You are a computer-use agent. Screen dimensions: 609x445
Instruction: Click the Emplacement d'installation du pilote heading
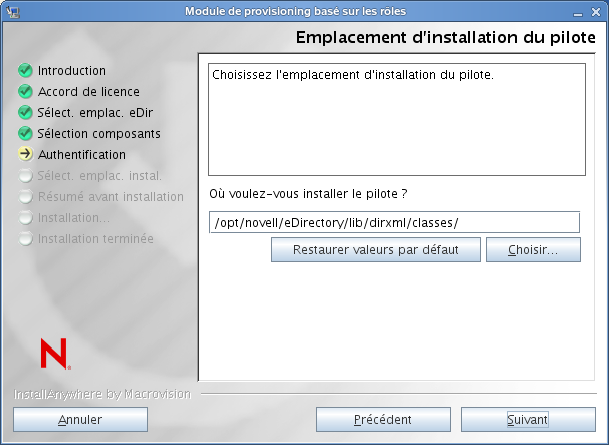[x=445, y=38]
